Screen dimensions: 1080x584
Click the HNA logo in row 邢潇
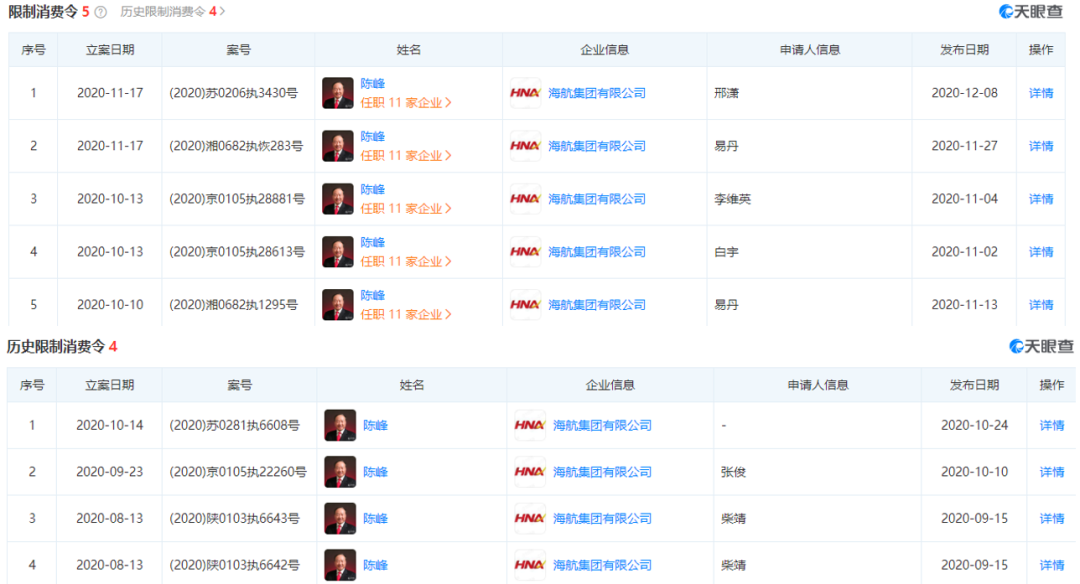tap(525, 93)
